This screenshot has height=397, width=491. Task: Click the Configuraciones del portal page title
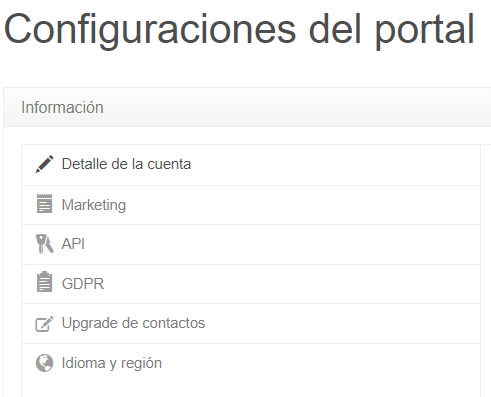[x=239, y=29]
